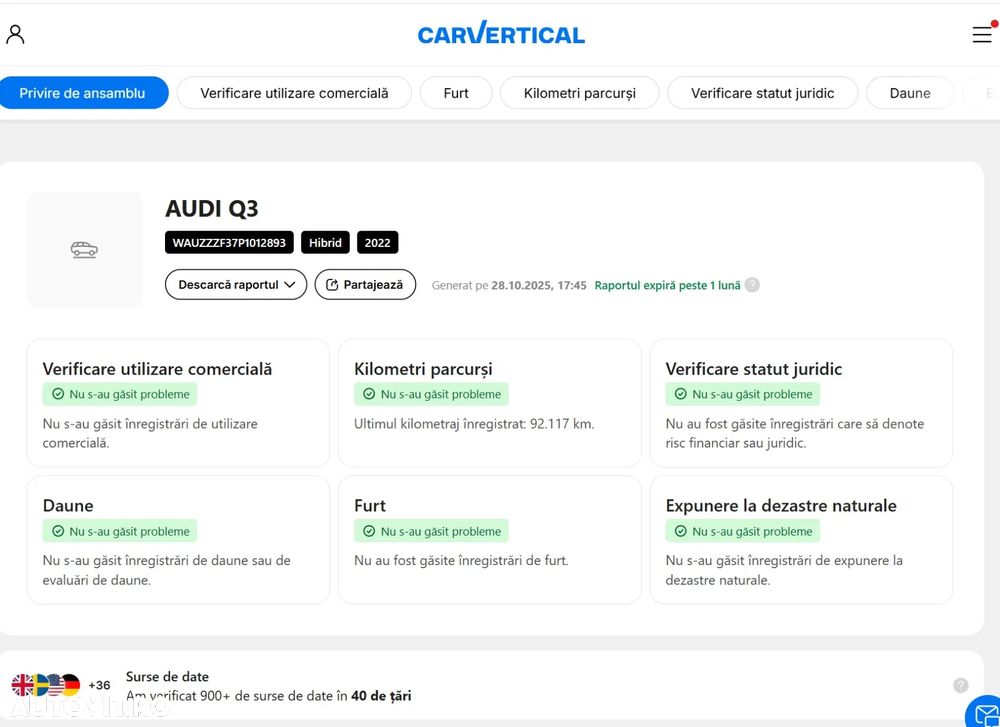Go to Verificare statut juridic tab
Viewport: 1000px width, 727px height.
coord(763,93)
